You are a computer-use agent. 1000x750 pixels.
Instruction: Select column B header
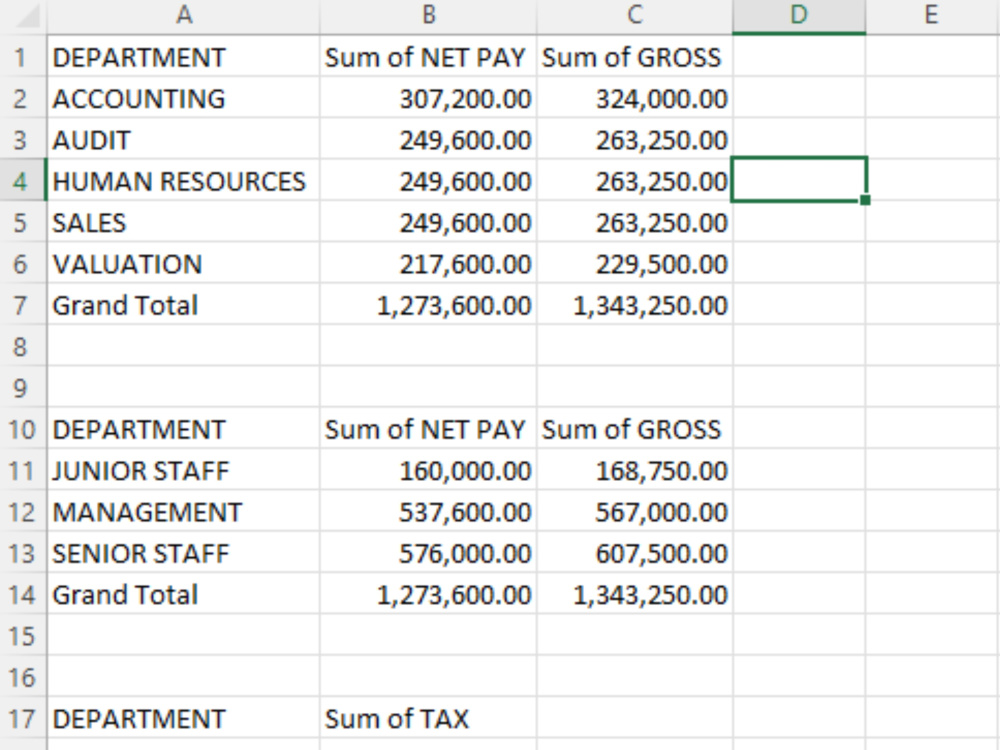(429, 15)
